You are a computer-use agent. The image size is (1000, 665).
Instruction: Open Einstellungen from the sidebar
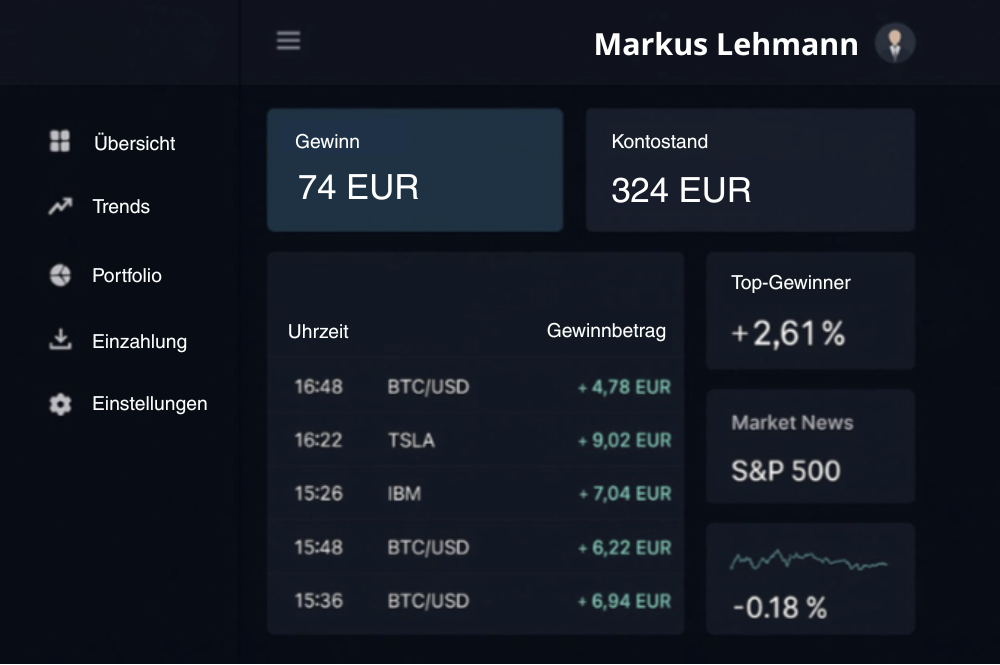tap(150, 404)
